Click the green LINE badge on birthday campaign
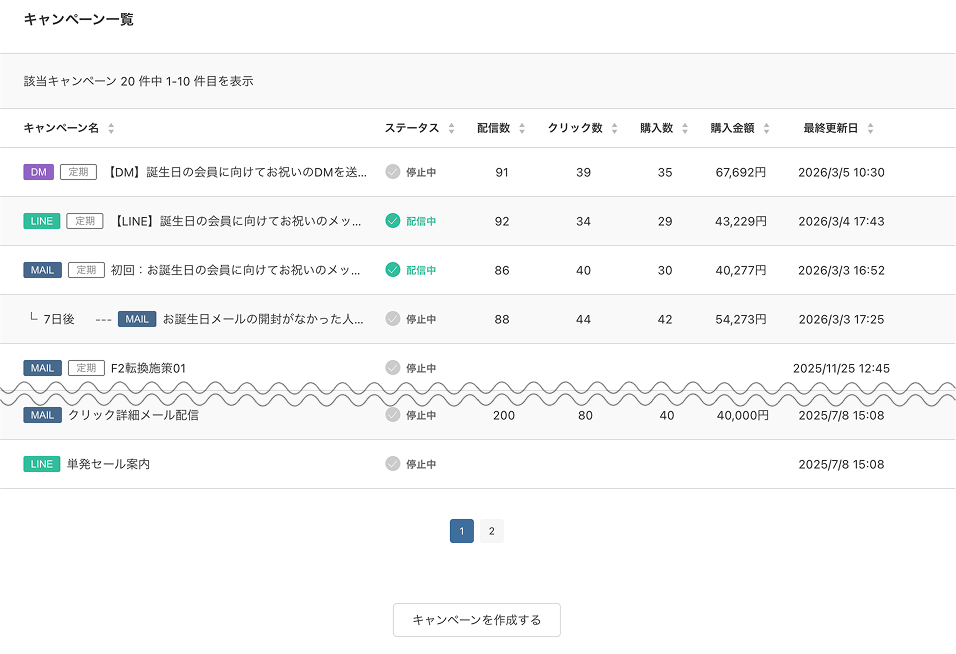The height and width of the screenshot is (654, 956). point(42,221)
